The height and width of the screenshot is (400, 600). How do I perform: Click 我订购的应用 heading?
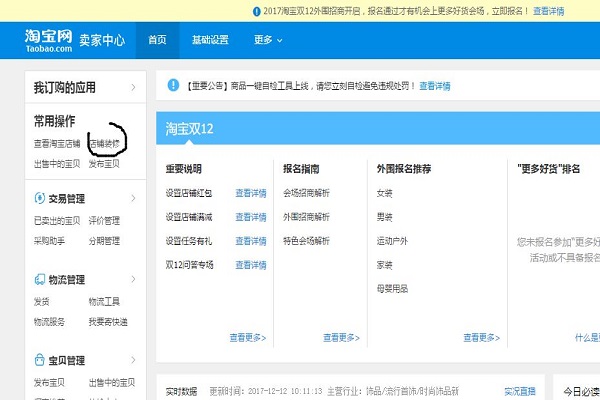point(65,87)
